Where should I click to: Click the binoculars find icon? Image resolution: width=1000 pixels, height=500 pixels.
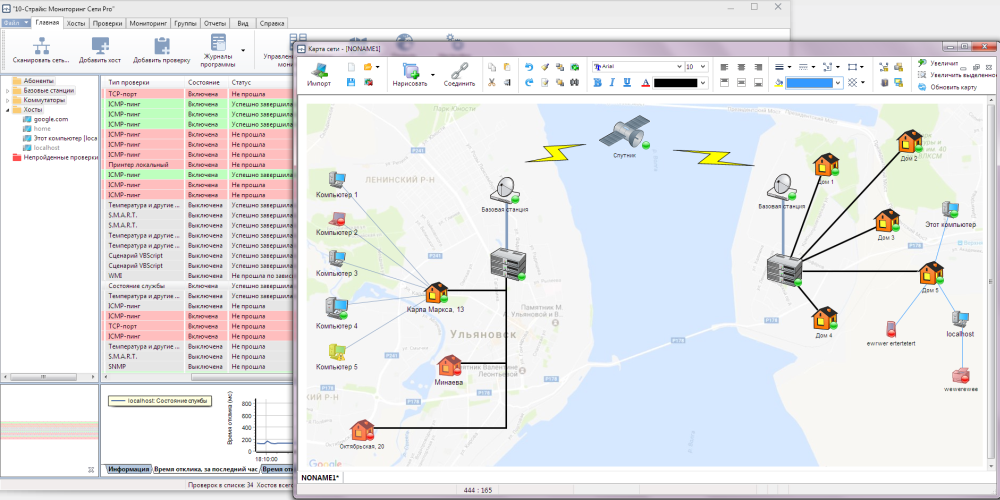tap(574, 82)
